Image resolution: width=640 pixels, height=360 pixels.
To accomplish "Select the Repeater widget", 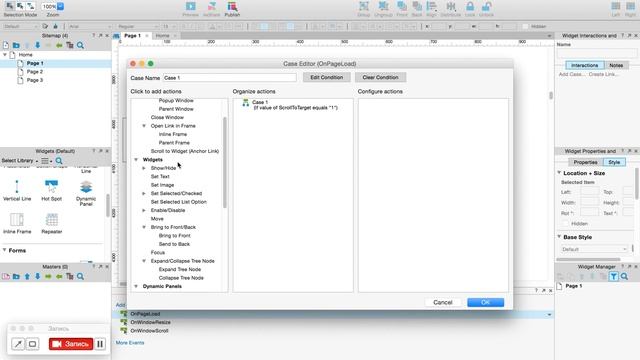I will pos(51,223).
